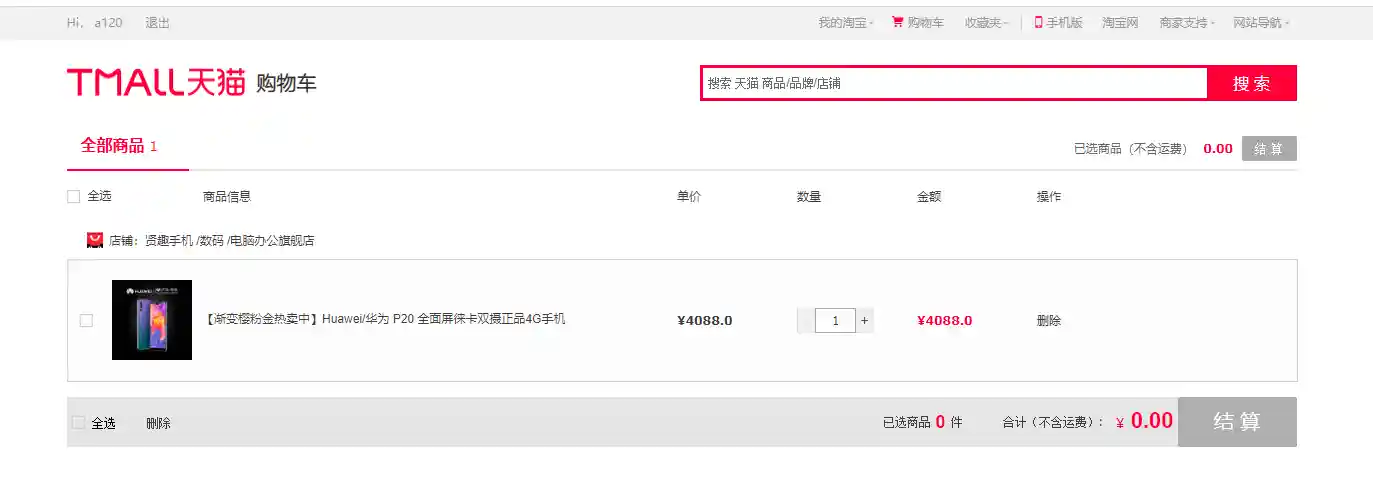This screenshot has width=1373, height=487.
Task: Increase quantity with the plus button
Action: tap(865, 321)
